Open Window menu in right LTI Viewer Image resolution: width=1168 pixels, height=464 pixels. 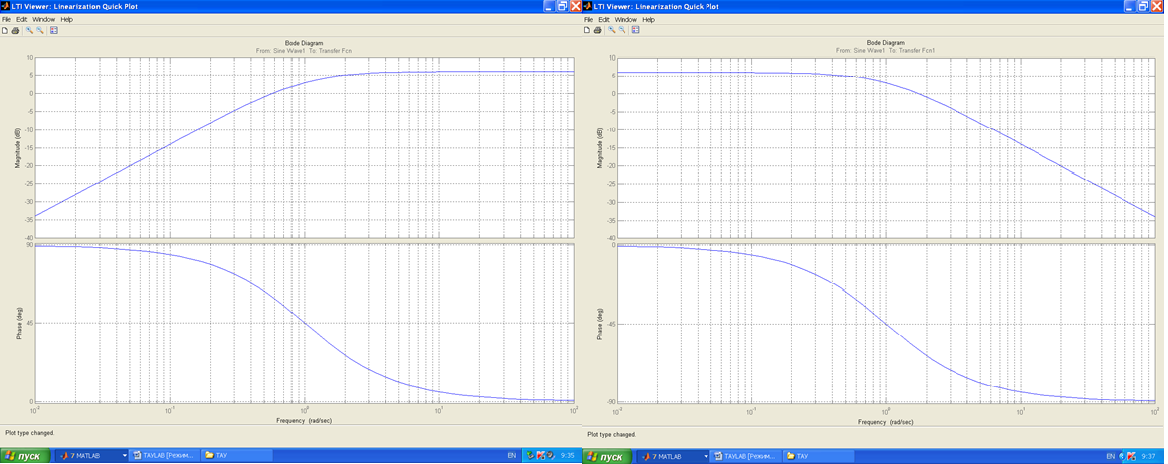tap(625, 19)
